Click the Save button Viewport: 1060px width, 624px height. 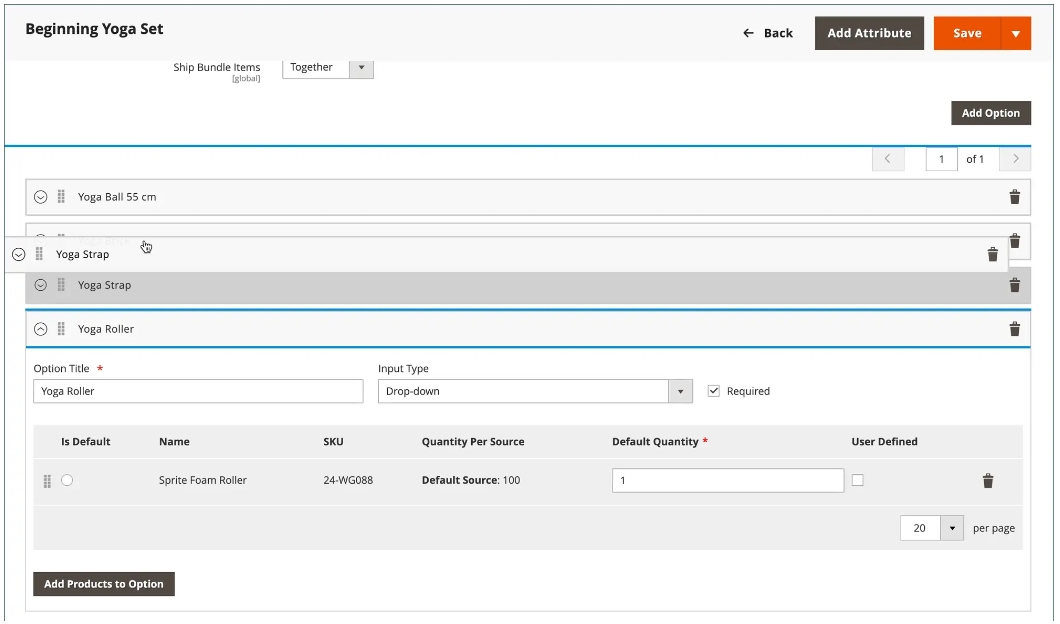tap(967, 33)
